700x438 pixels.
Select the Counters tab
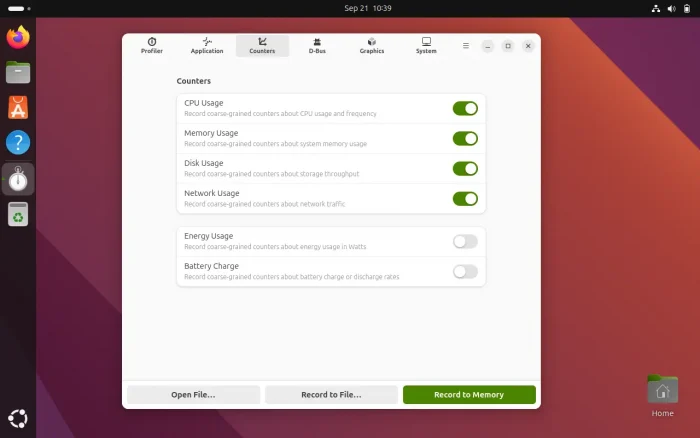[x=262, y=46]
